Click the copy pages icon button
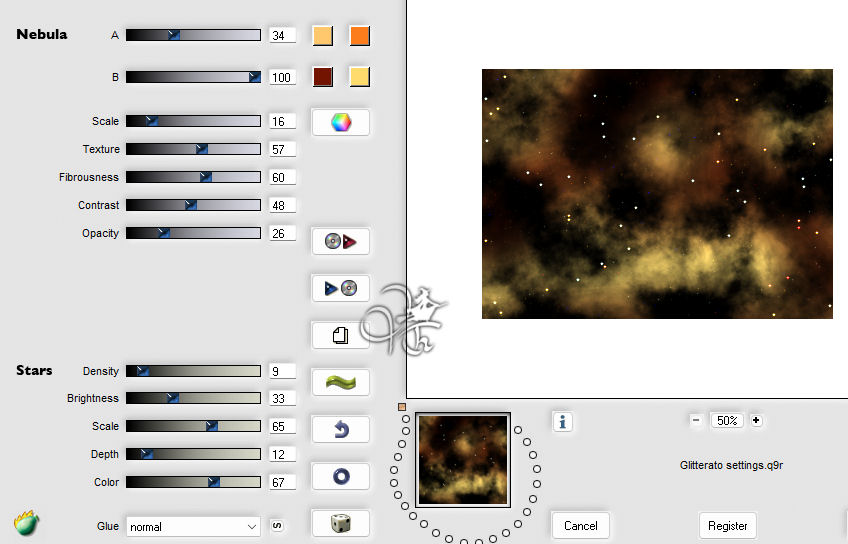848x544 pixels. click(x=340, y=335)
